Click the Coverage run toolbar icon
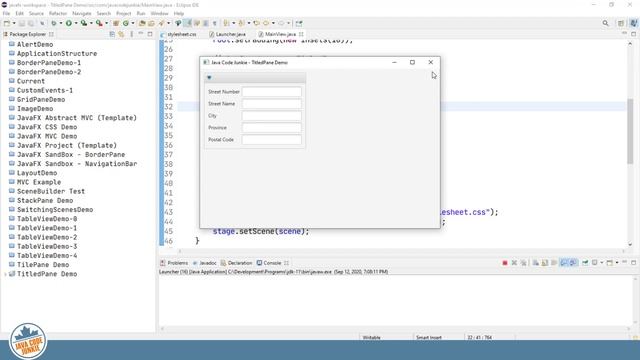640x360 pixels. [84, 23]
